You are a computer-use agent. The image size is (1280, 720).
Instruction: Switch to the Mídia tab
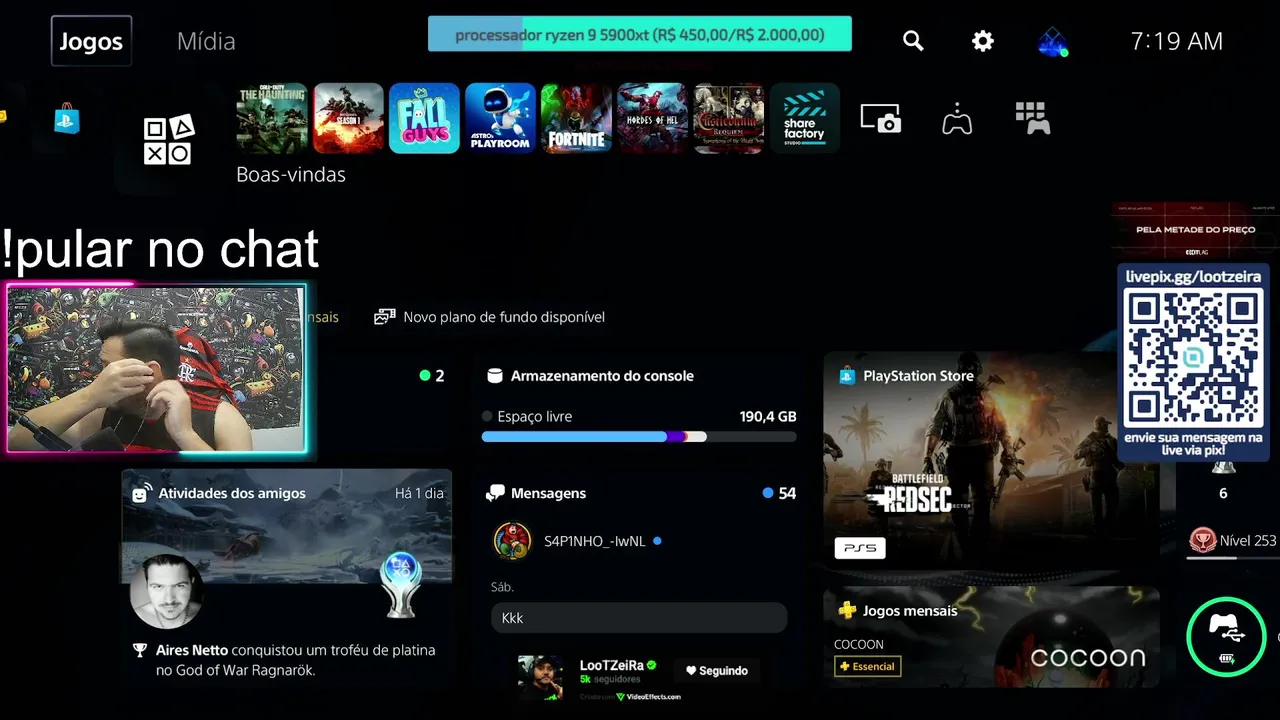click(206, 41)
